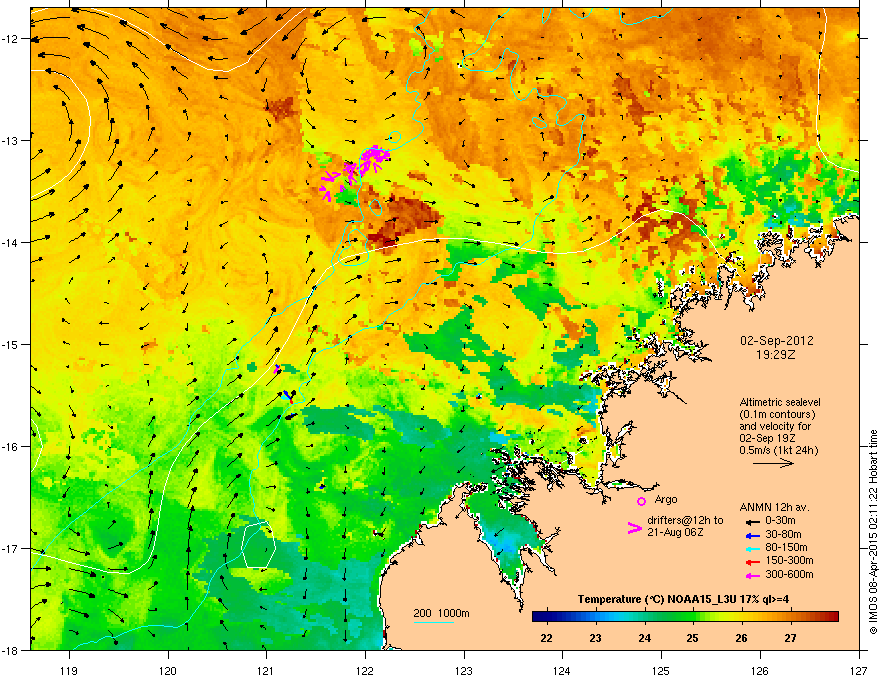
Task: Click colorbar tick label 23
Action: pos(595,638)
